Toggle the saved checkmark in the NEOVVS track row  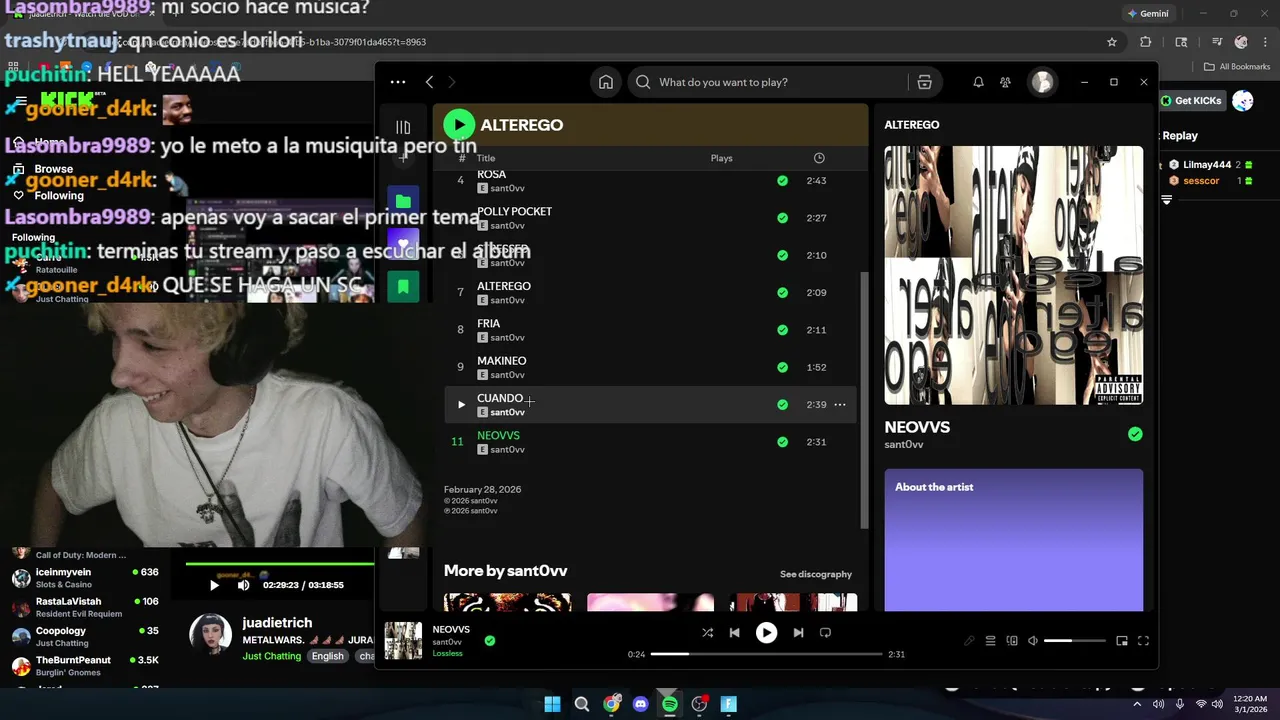pos(782,442)
